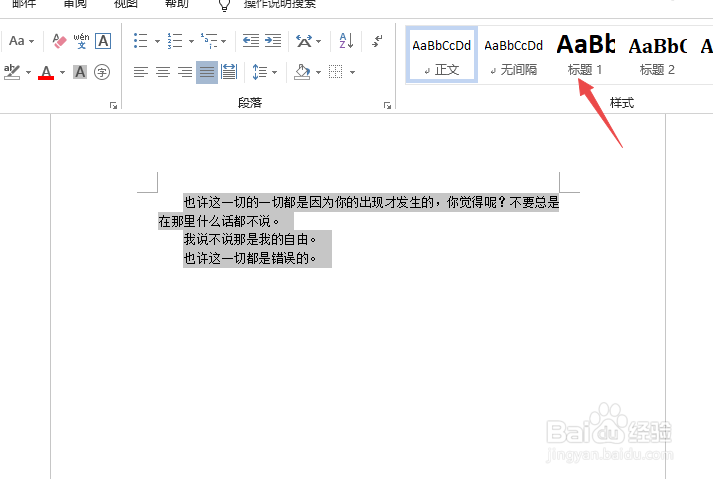Apply the text highlight color
The image size is (713, 479).
(x=12, y=72)
